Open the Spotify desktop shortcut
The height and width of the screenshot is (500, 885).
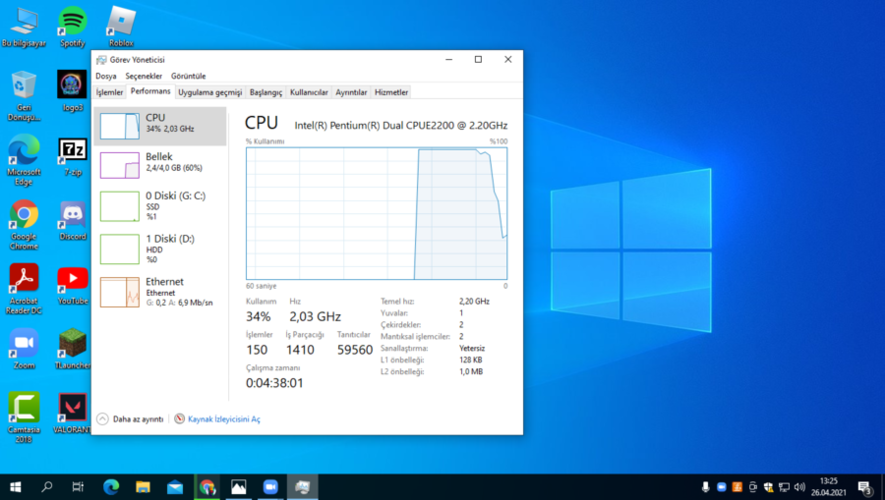click(x=72, y=27)
